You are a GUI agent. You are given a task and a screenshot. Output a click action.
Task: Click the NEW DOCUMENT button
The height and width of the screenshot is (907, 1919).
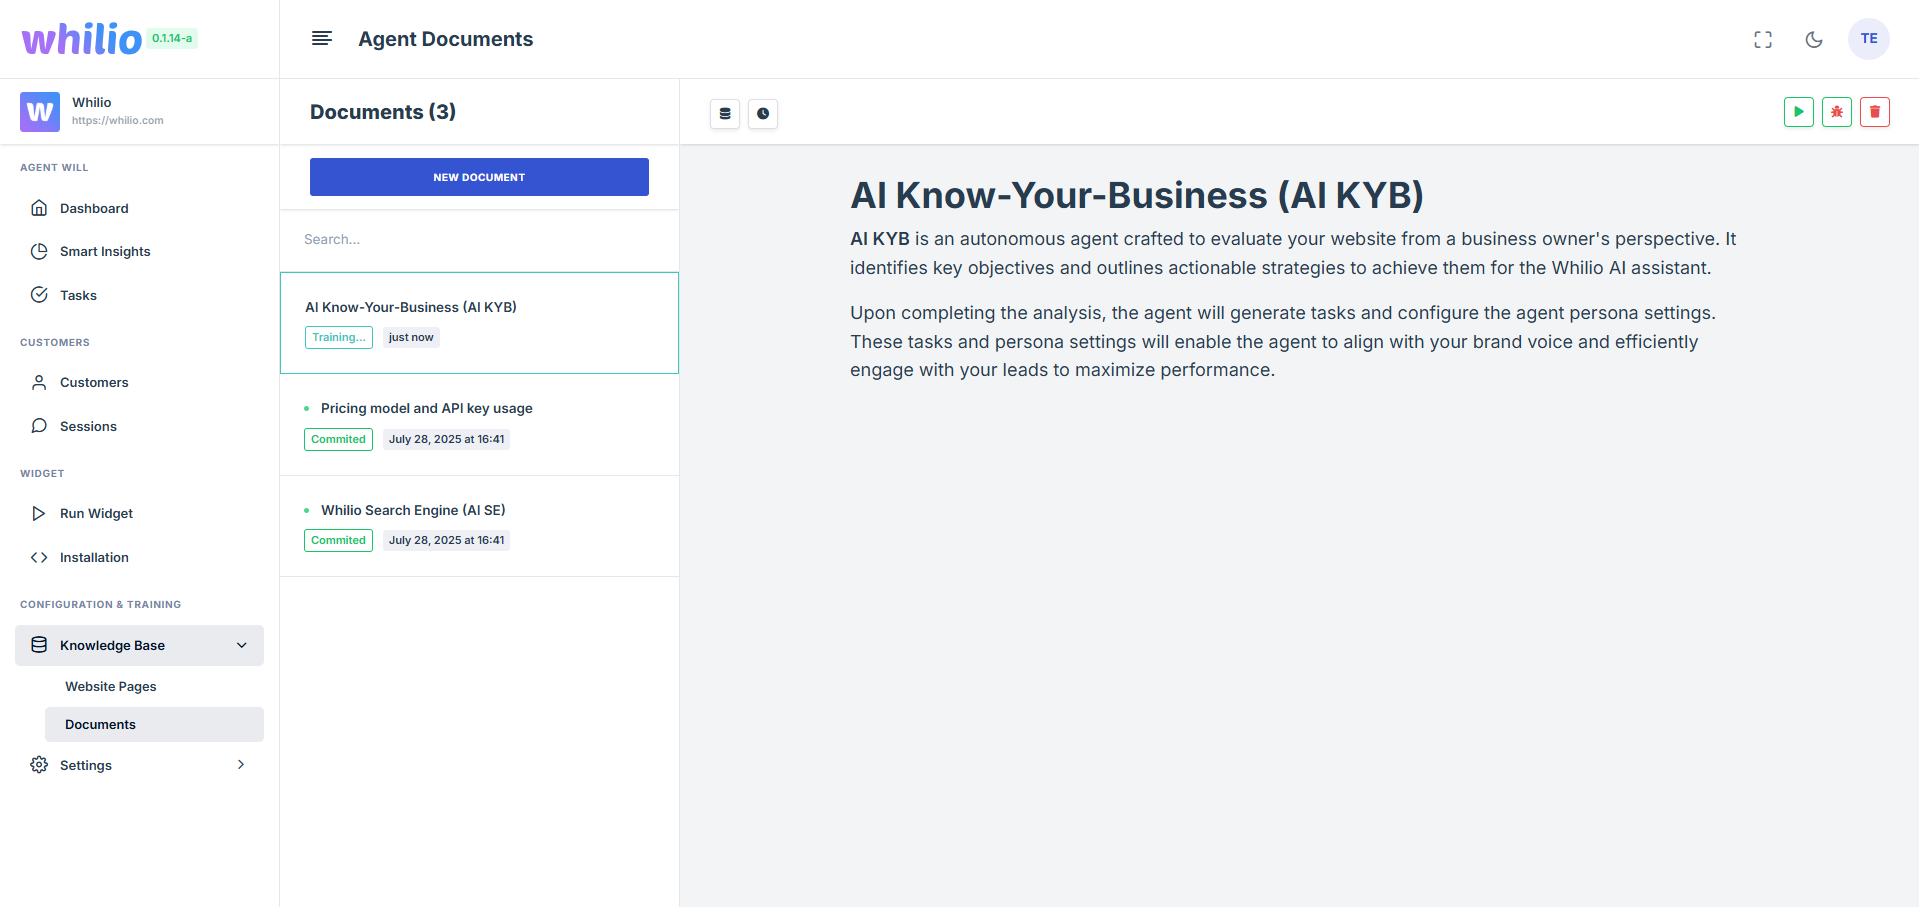[479, 177]
